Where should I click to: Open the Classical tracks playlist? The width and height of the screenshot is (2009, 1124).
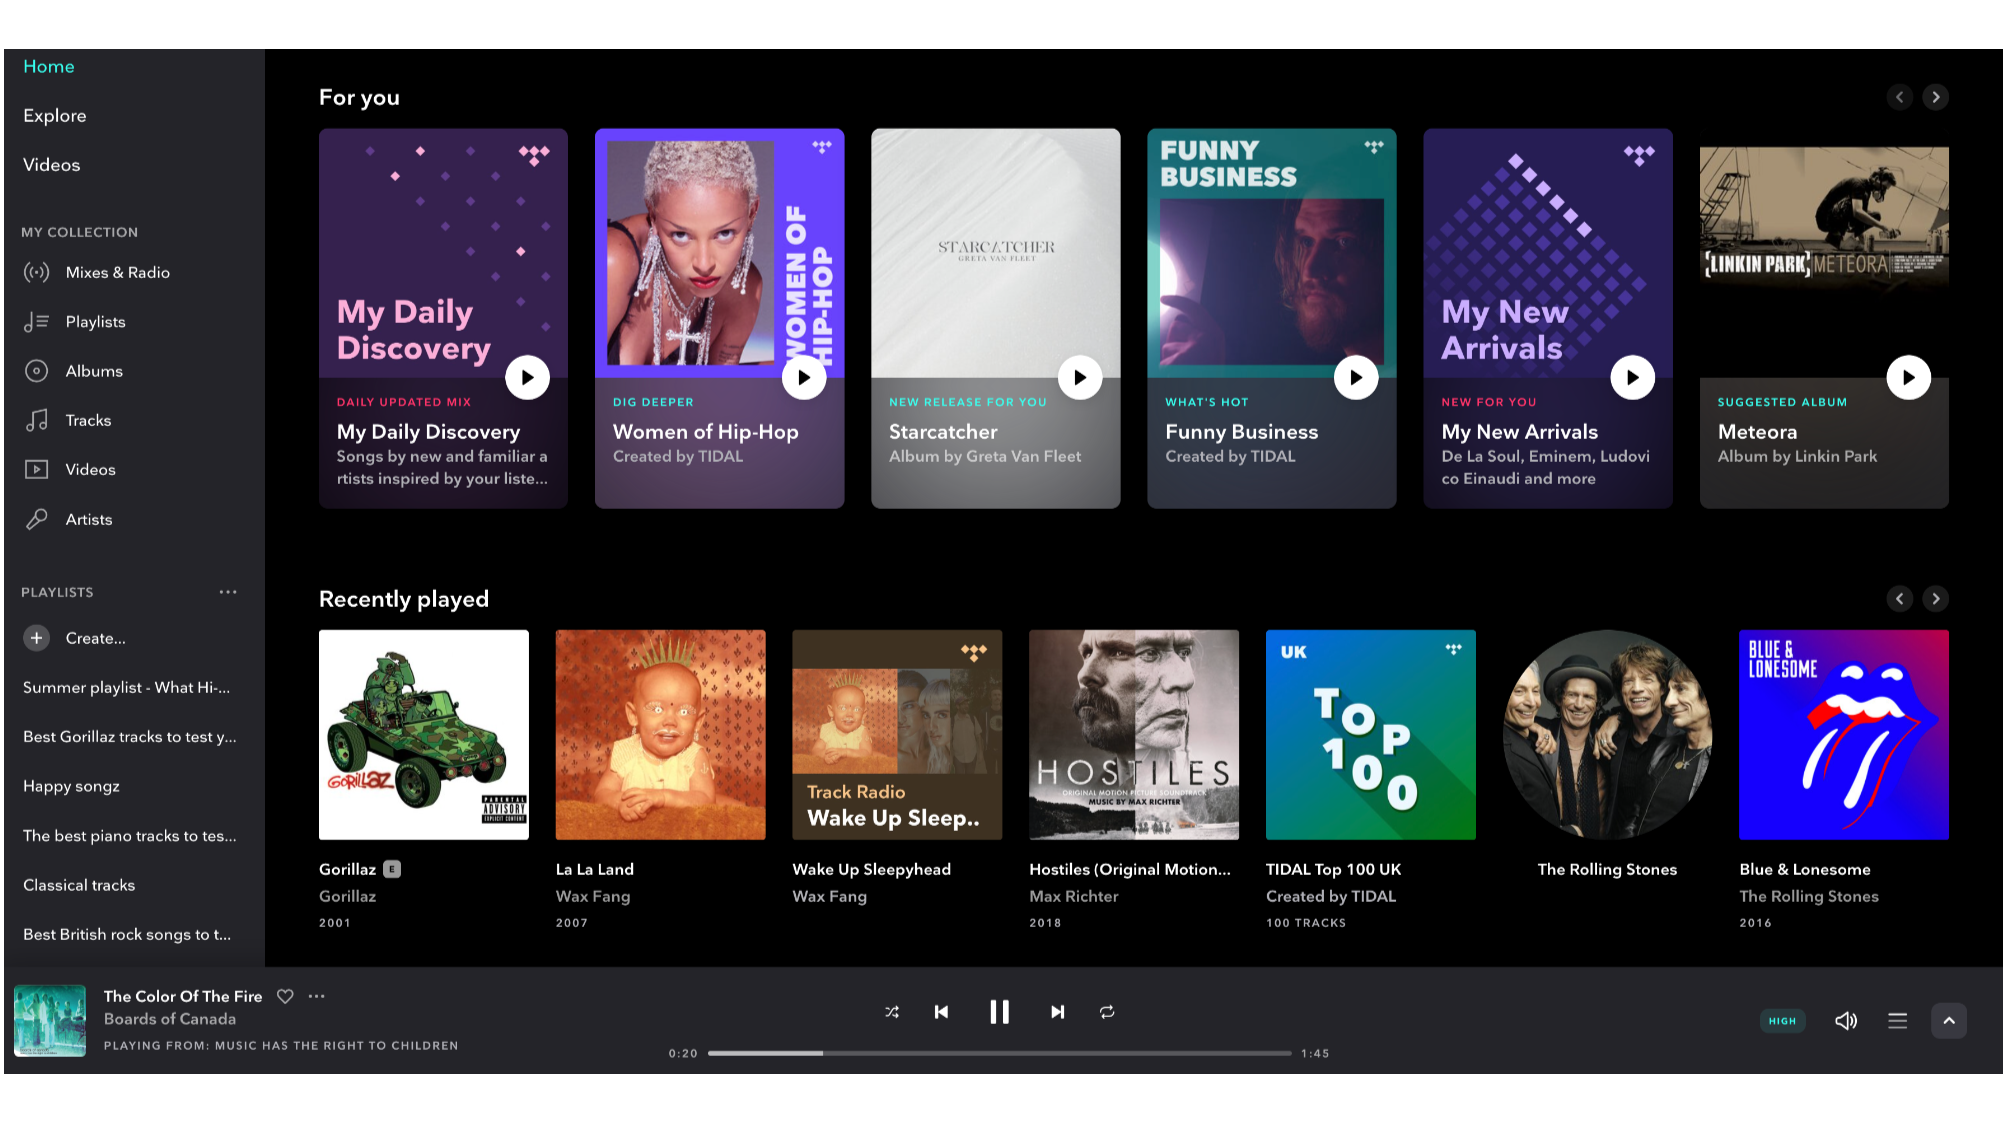click(79, 885)
